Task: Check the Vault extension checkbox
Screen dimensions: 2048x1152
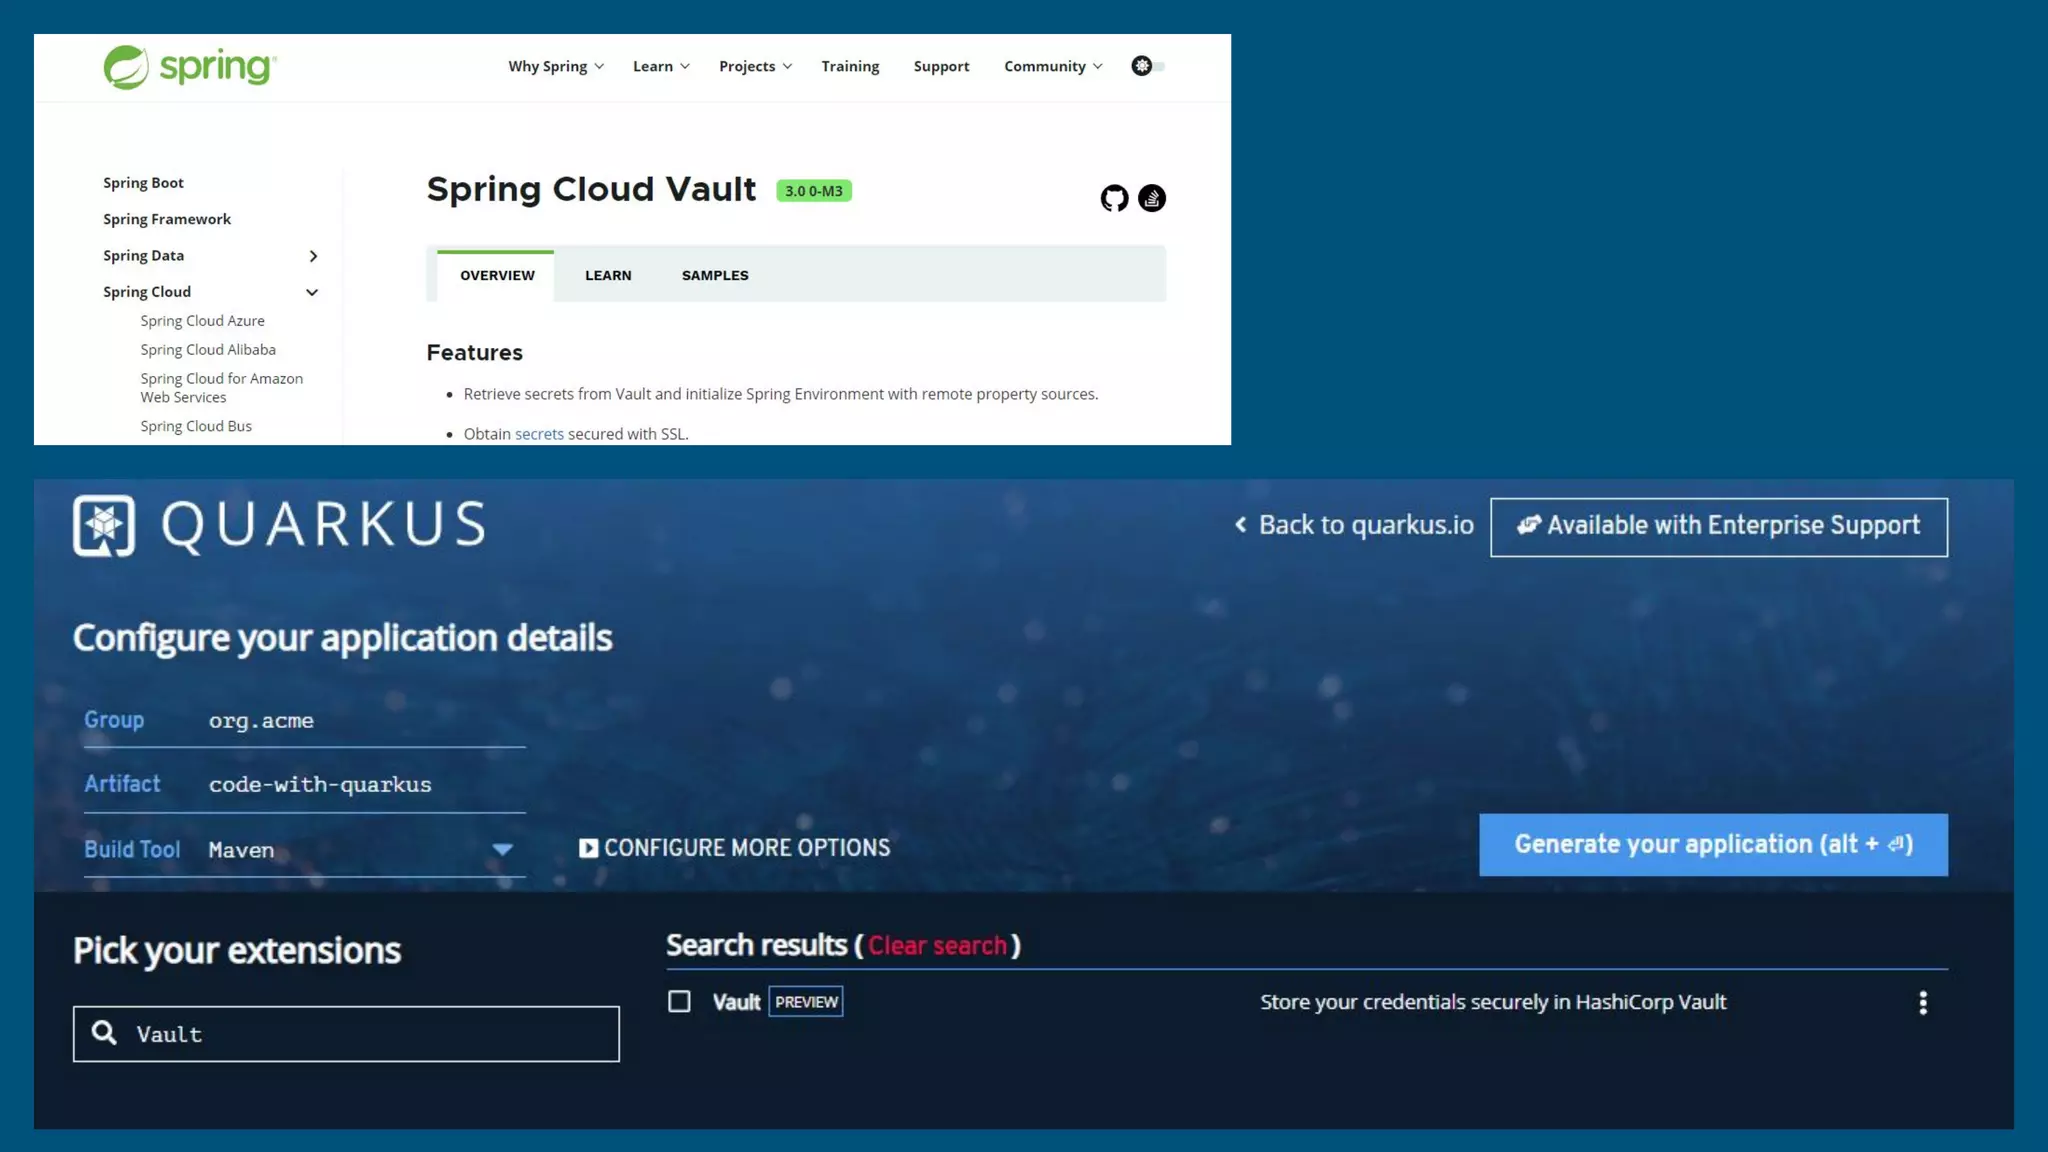Action: pyautogui.click(x=679, y=1001)
